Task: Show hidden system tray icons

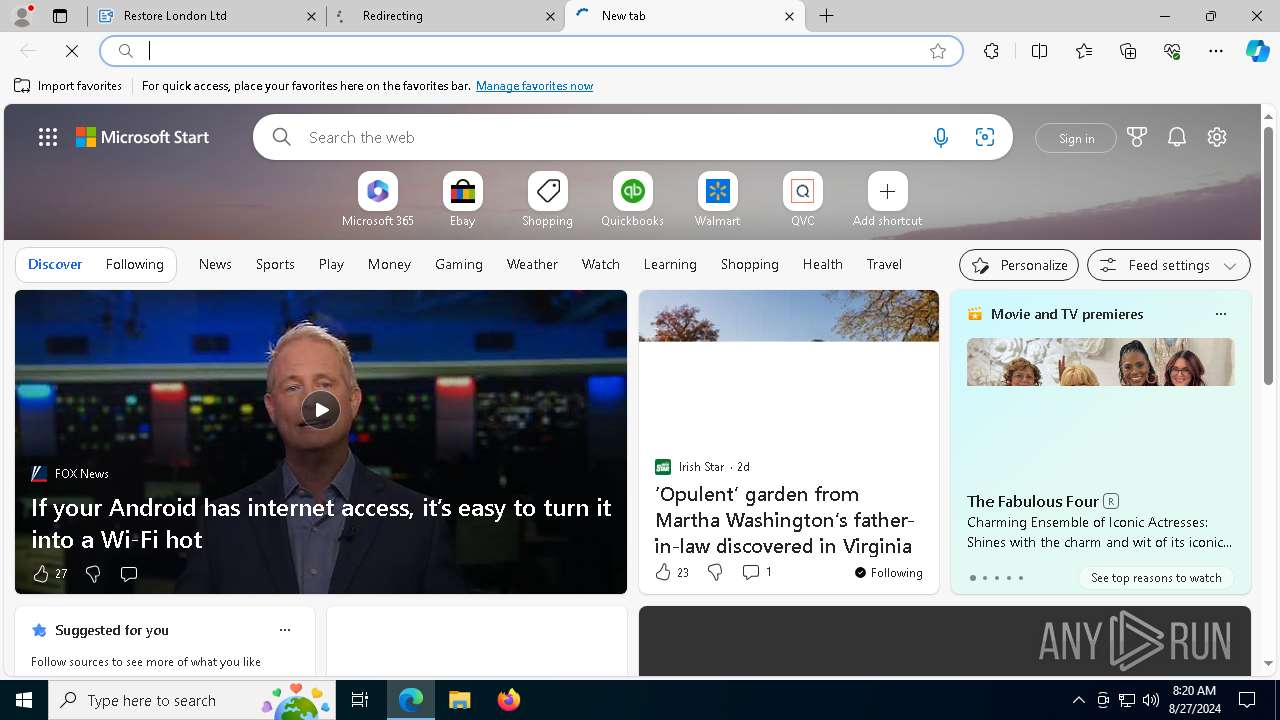Action: coord(1078,700)
